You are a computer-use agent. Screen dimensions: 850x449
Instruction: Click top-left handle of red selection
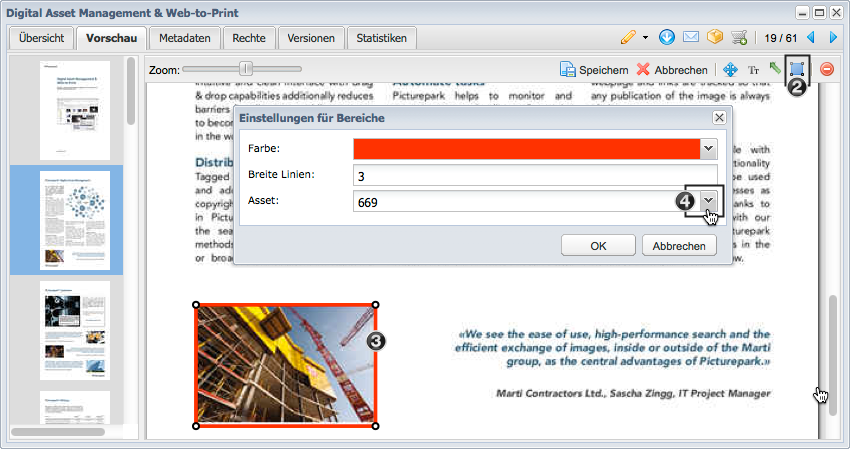pyautogui.click(x=196, y=305)
